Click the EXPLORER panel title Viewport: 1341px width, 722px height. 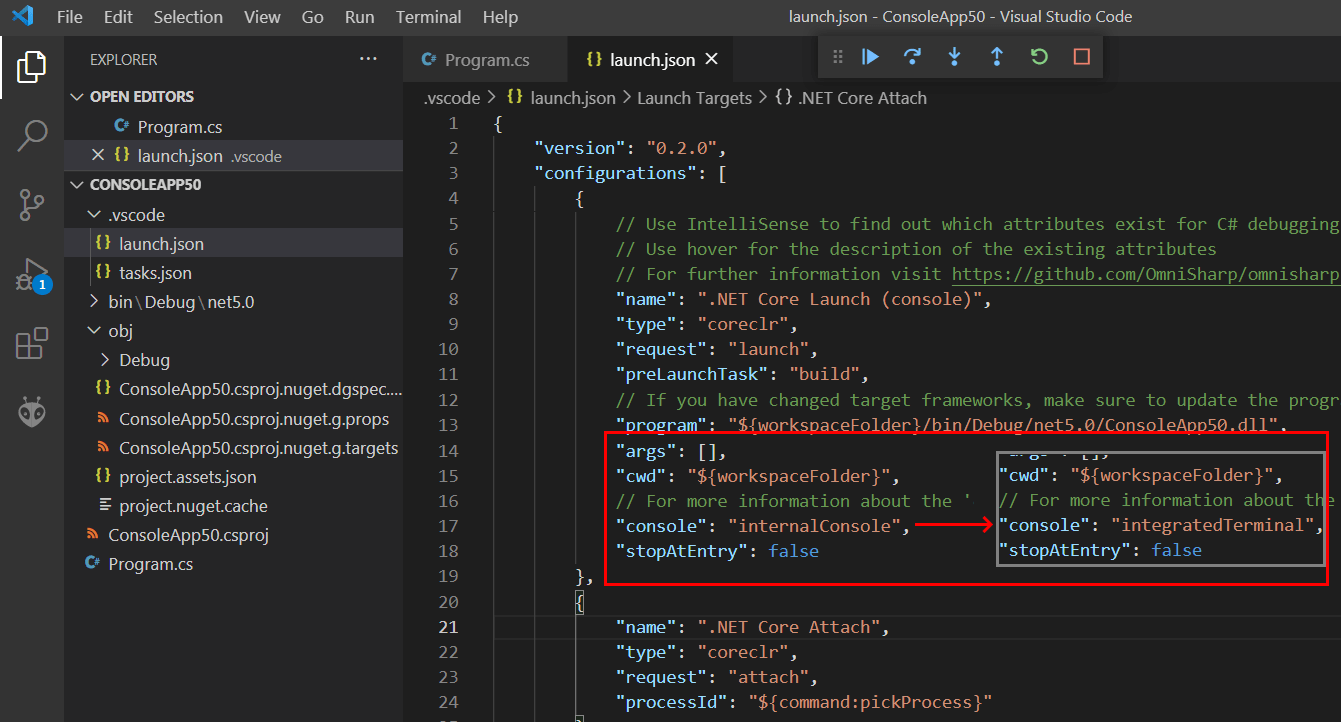click(x=123, y=60)
